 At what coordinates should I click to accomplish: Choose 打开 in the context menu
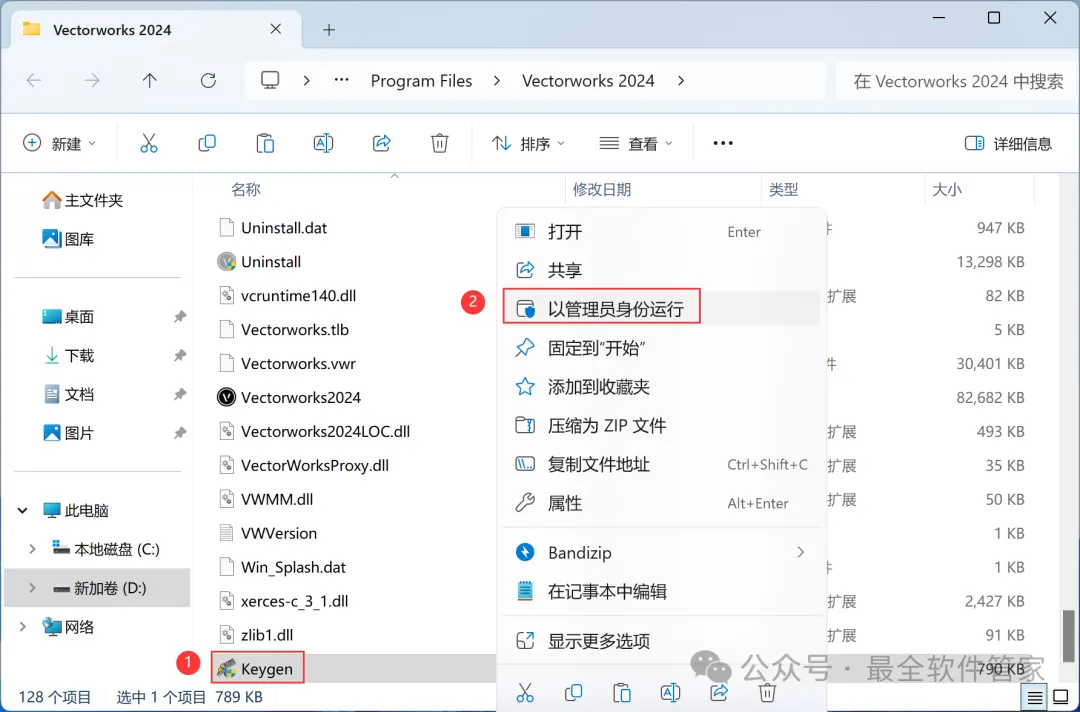click(x=661, y=231)
